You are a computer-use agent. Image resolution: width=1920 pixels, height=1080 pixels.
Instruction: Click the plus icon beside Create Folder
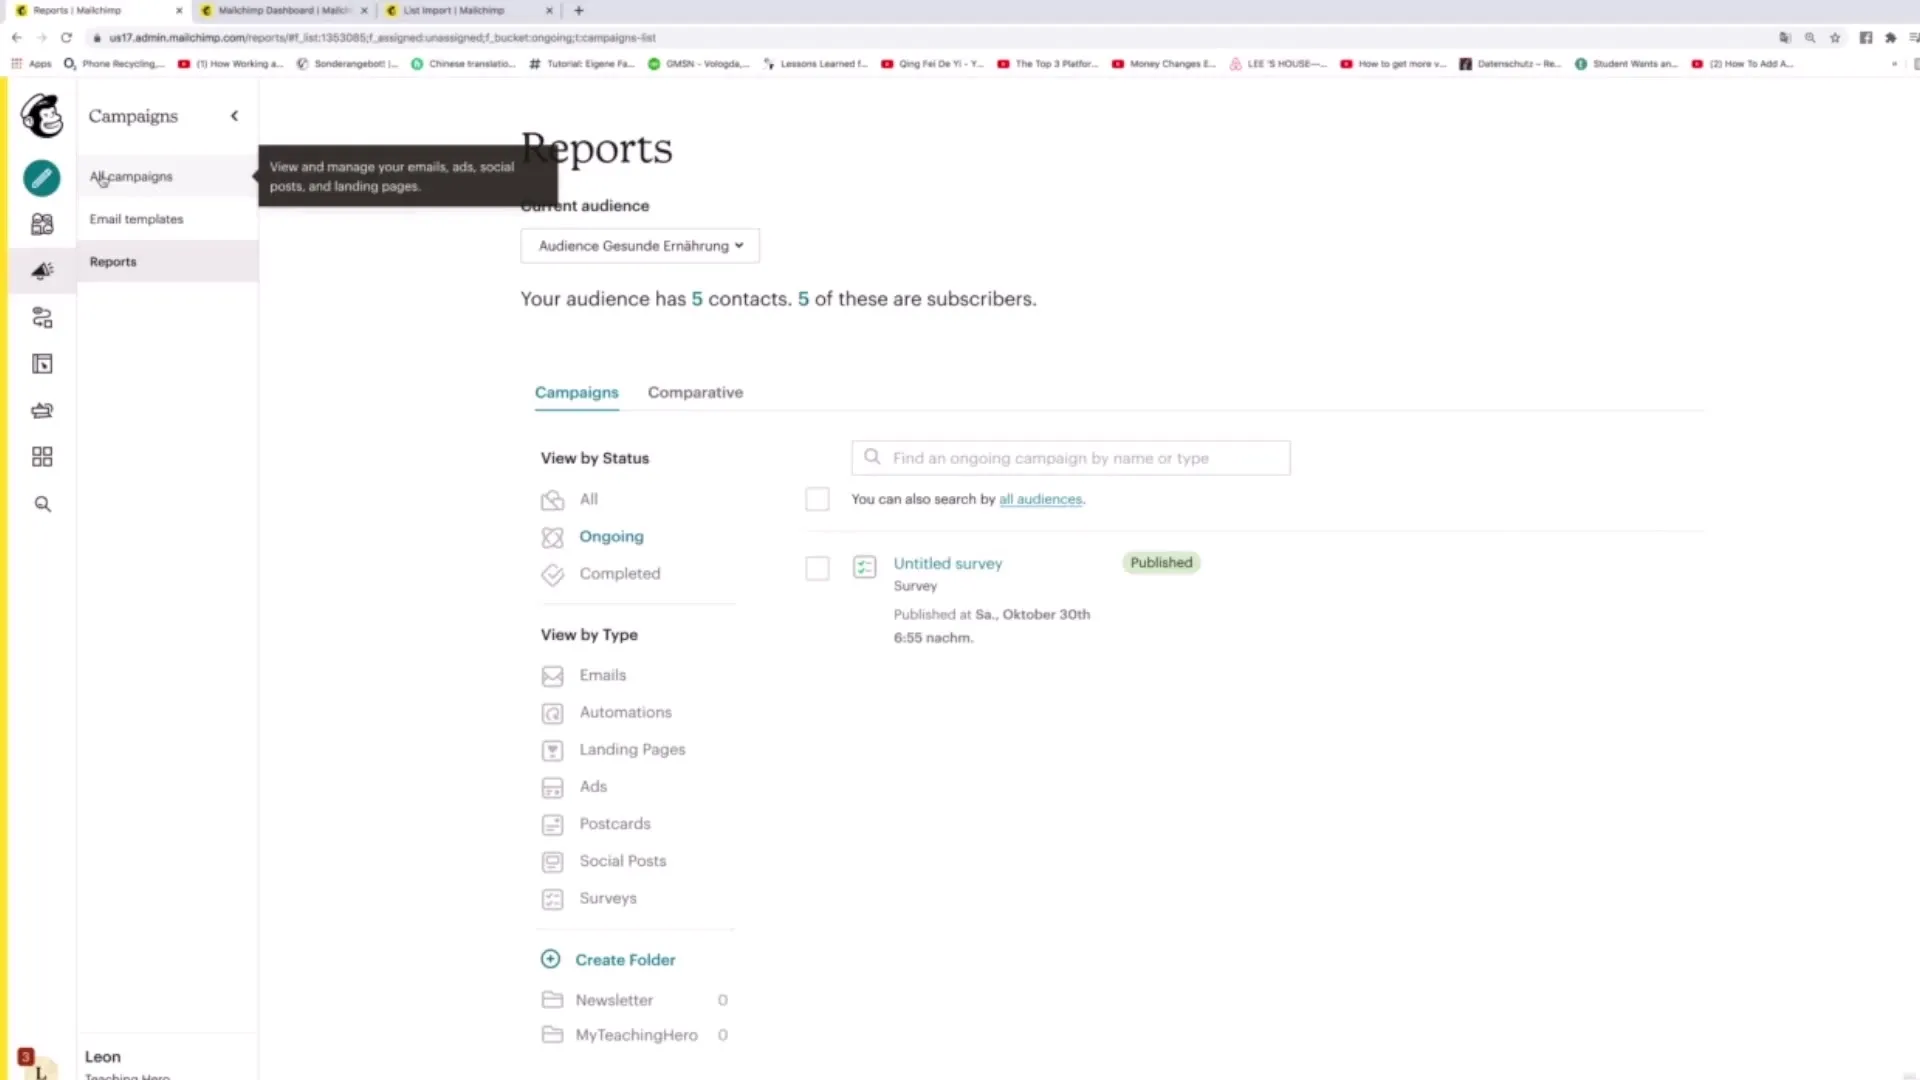(550, 959)
